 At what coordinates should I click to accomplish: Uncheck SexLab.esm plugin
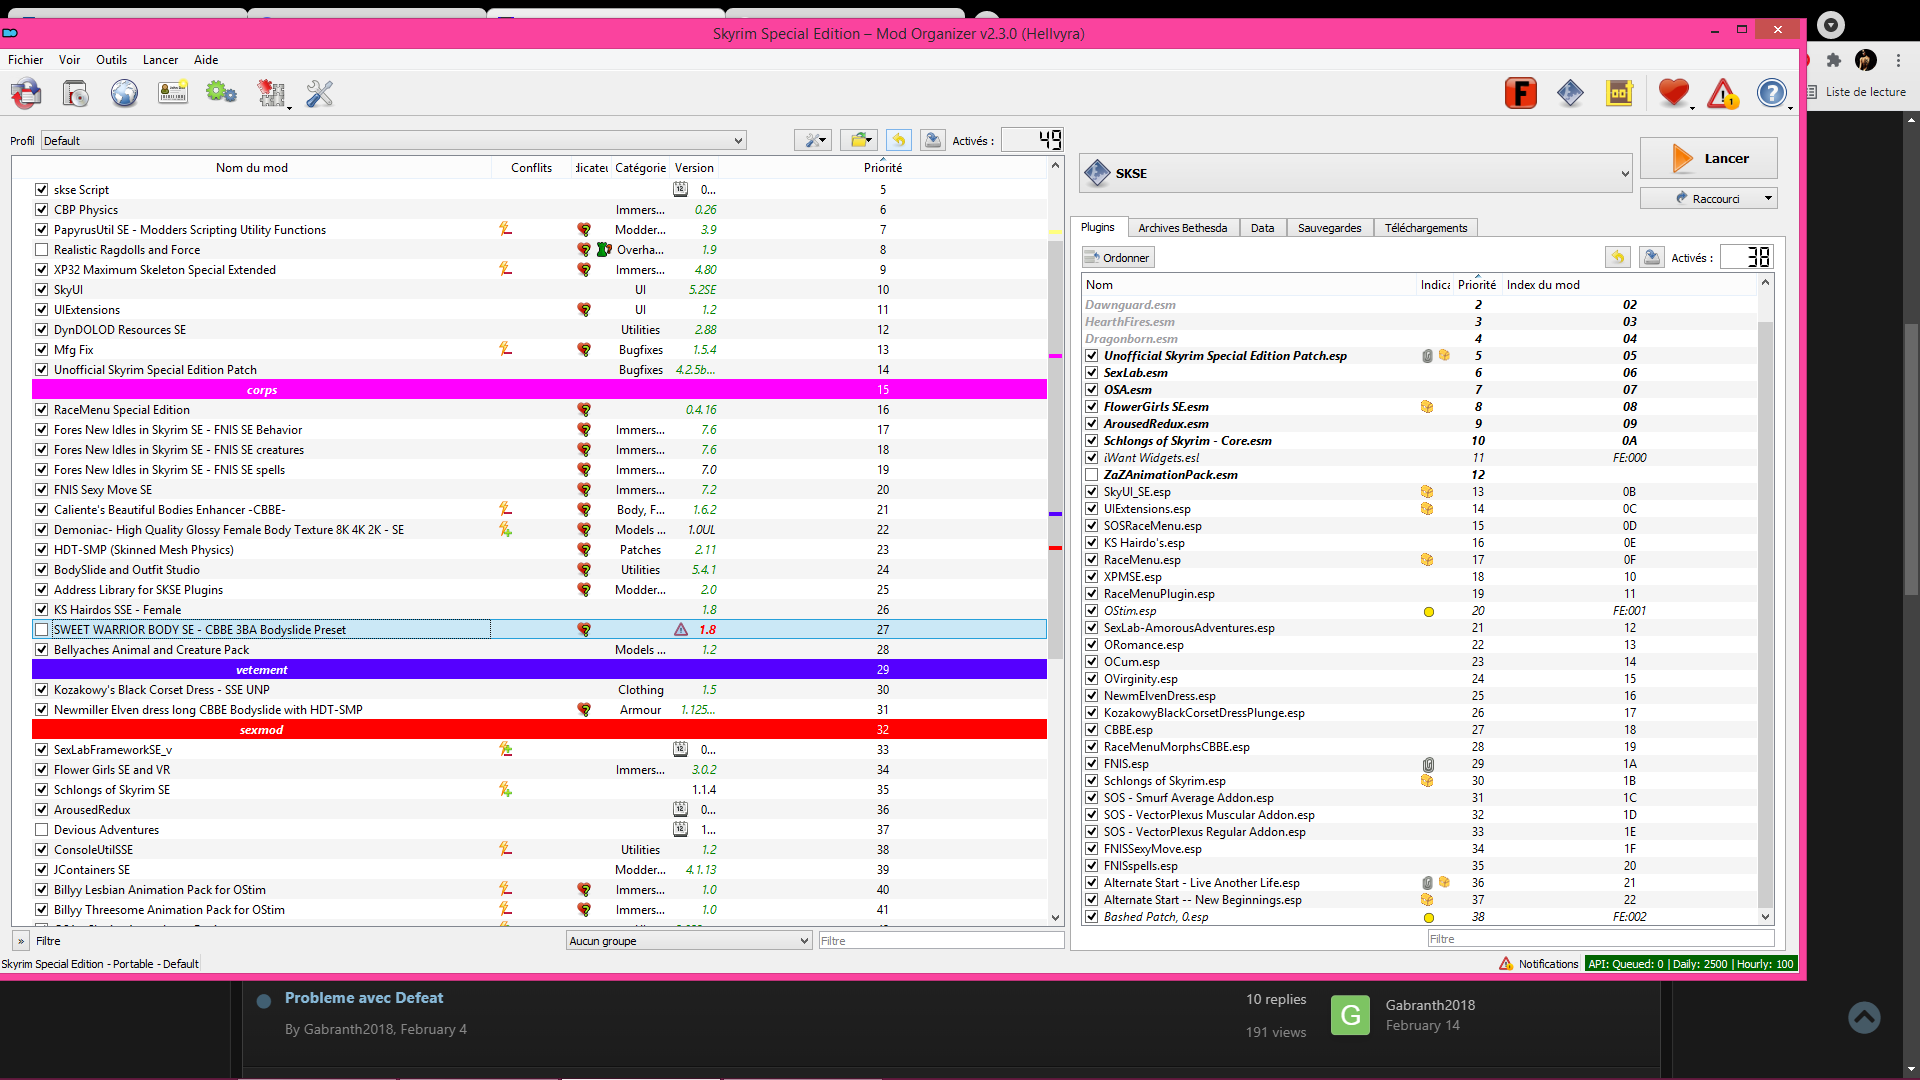(1091, 373)
